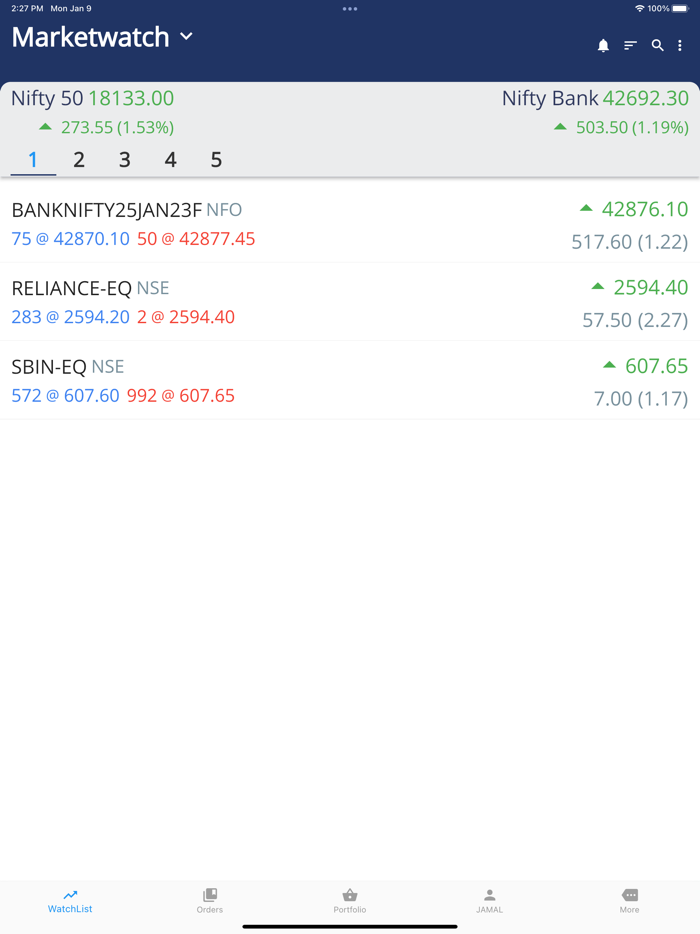Expand the Marketwatch dropdown chevron

186,37
